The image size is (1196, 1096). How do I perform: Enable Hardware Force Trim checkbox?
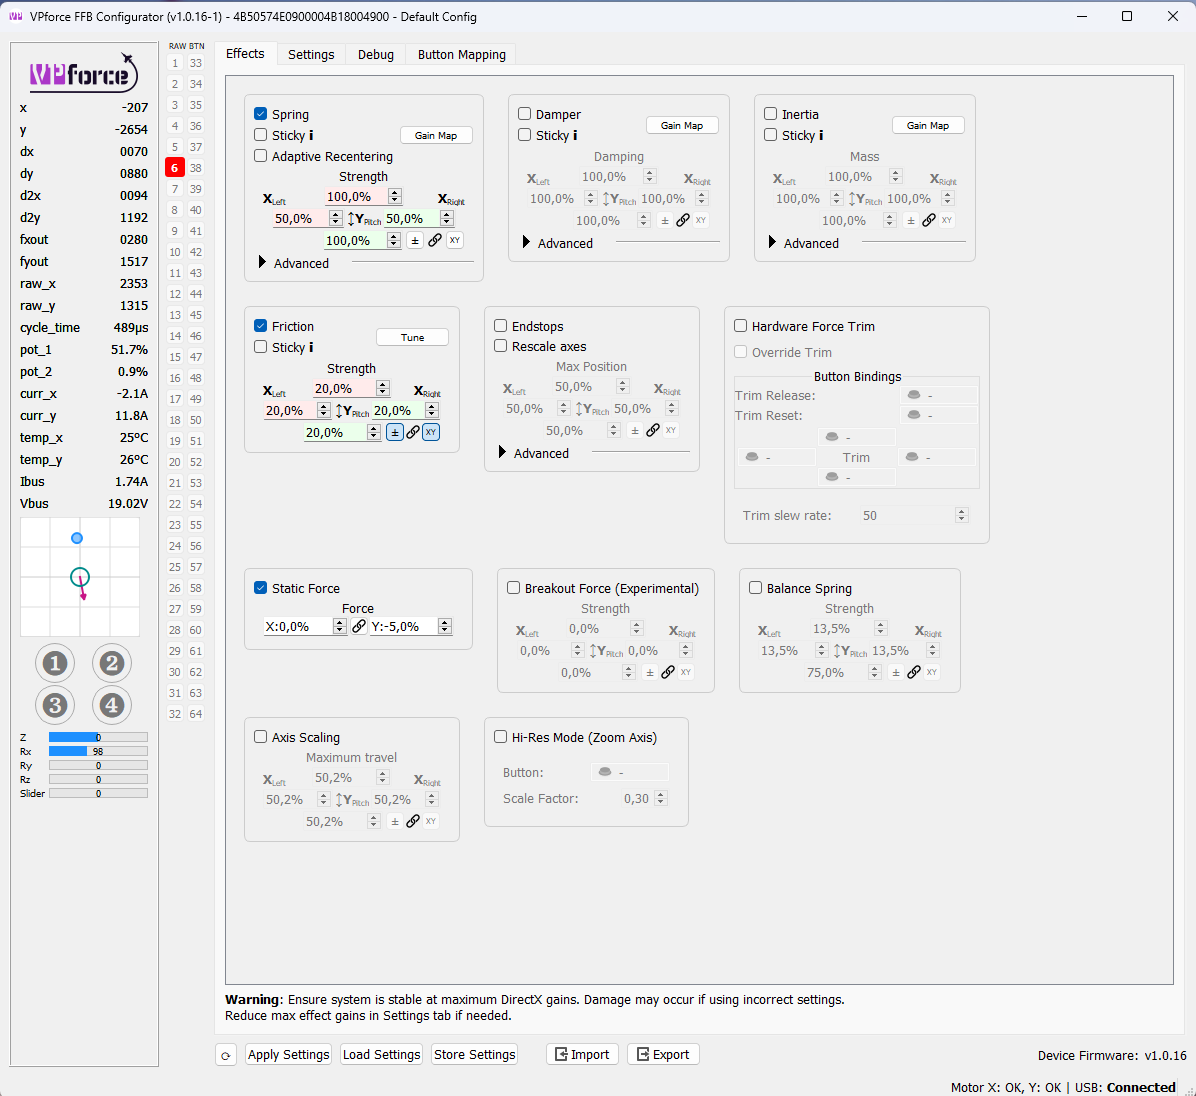point(741,326)
